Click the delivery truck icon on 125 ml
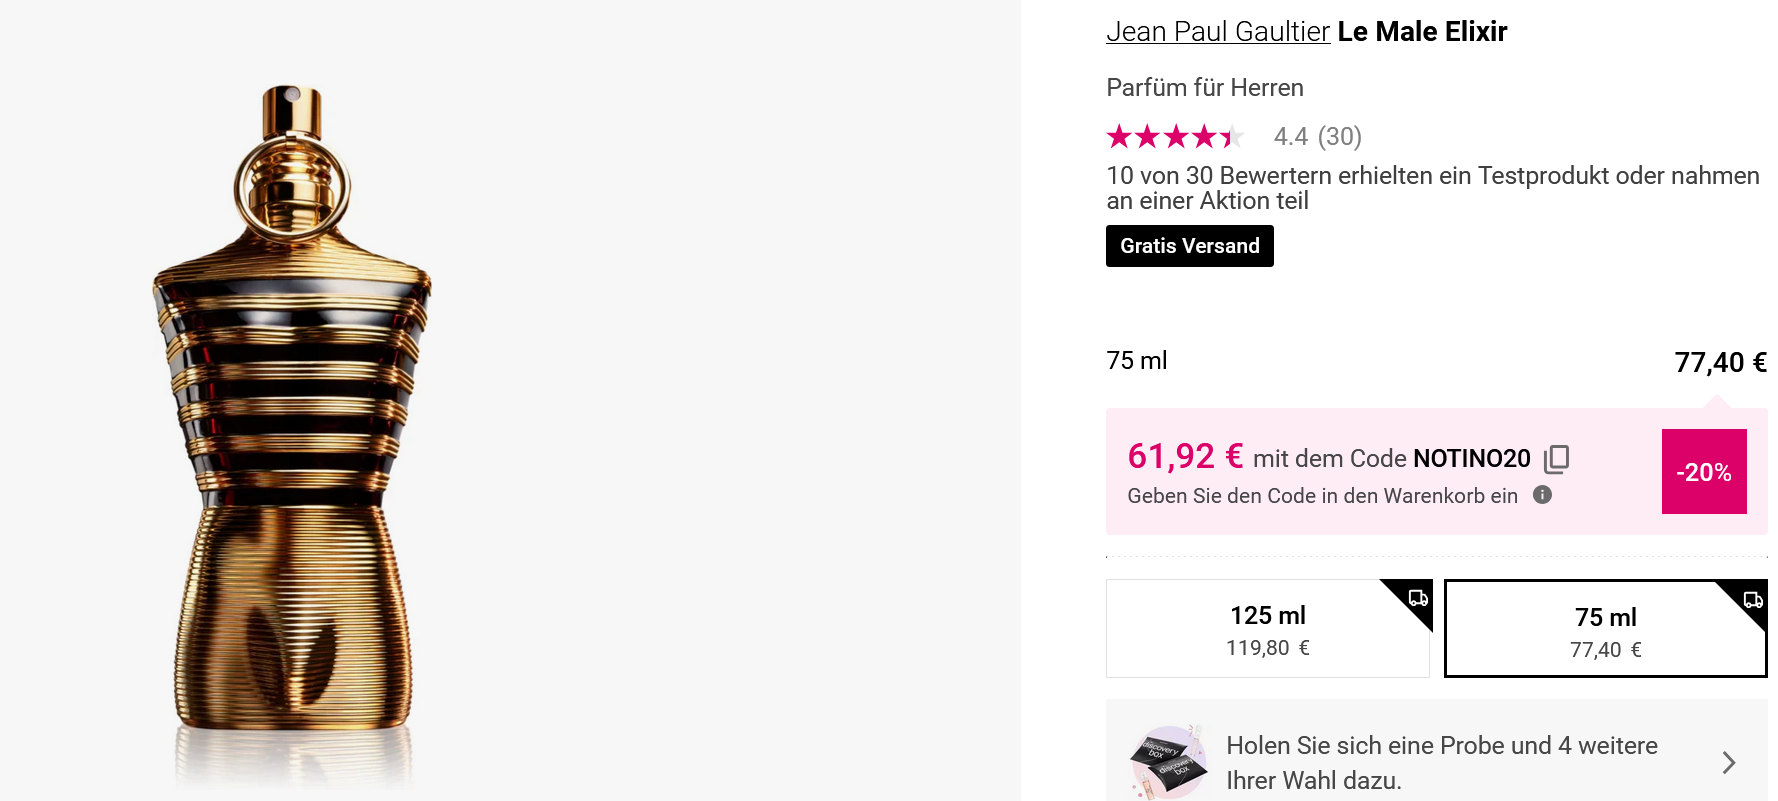Screen dimensions: 1778x801 coord(1418,598)
